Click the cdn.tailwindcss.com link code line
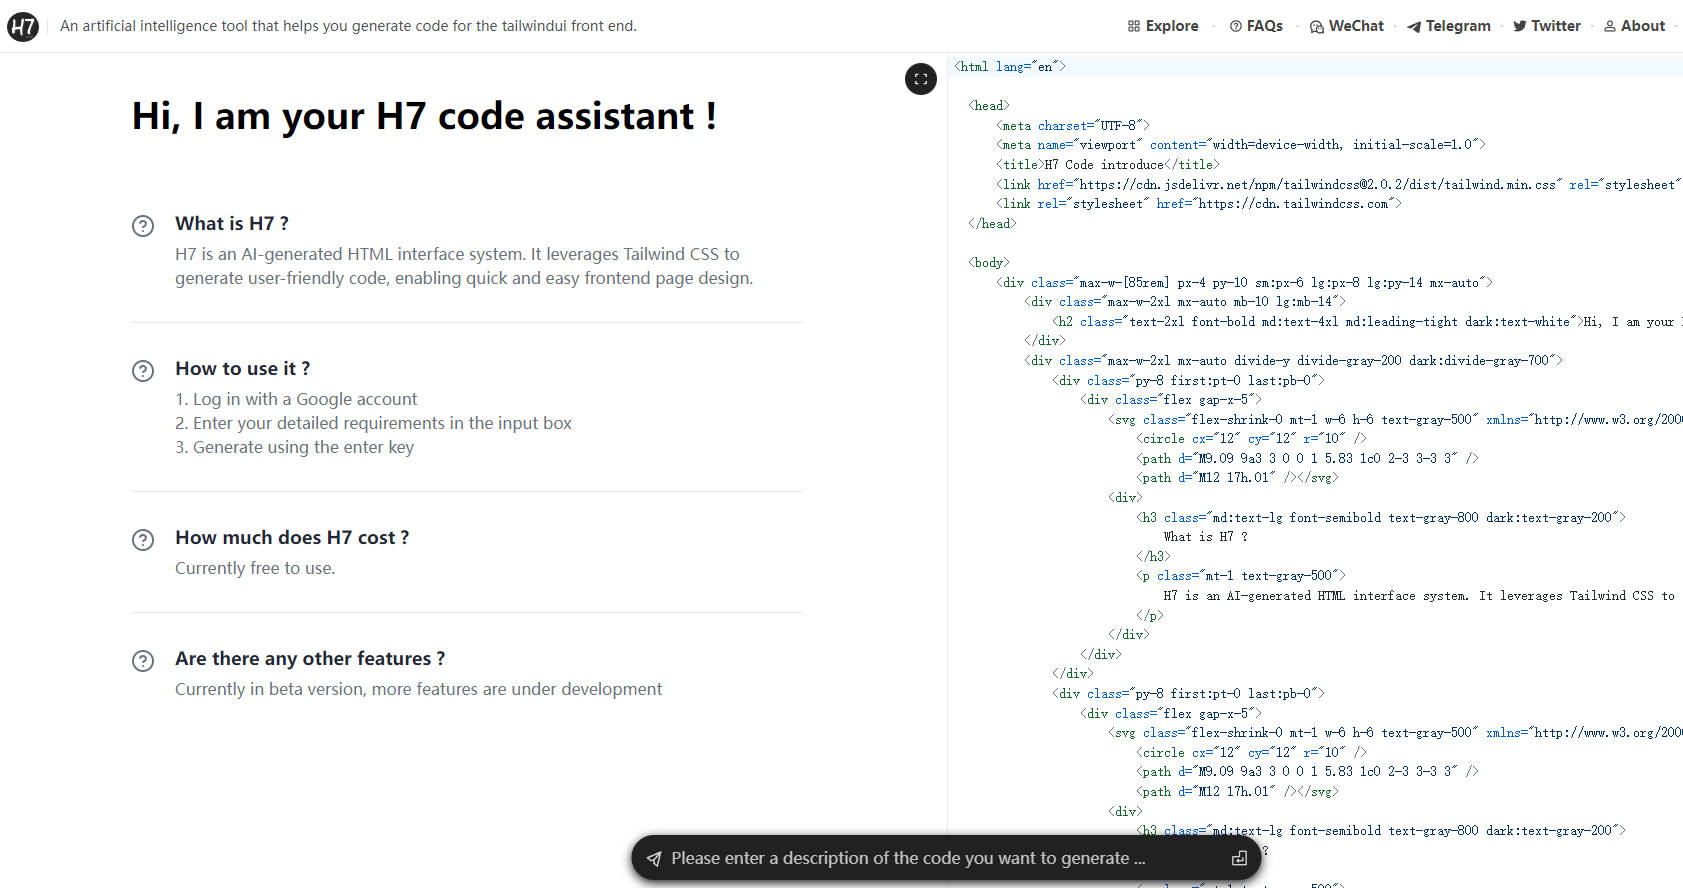The height and width of the screenshot is (888, 1683). pos(1198,204)
